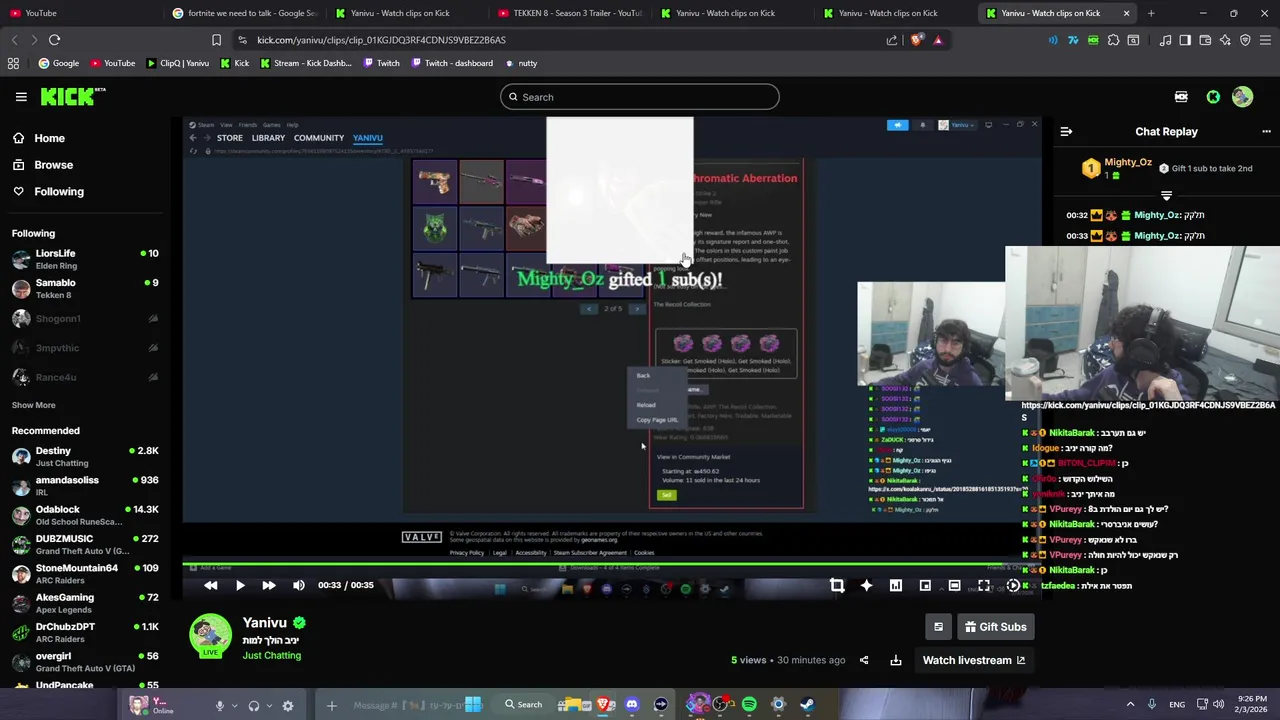Screen dimensions: 1280x720
Task: Open Destiny recommended channel
Action: click(x=85, y=456)
